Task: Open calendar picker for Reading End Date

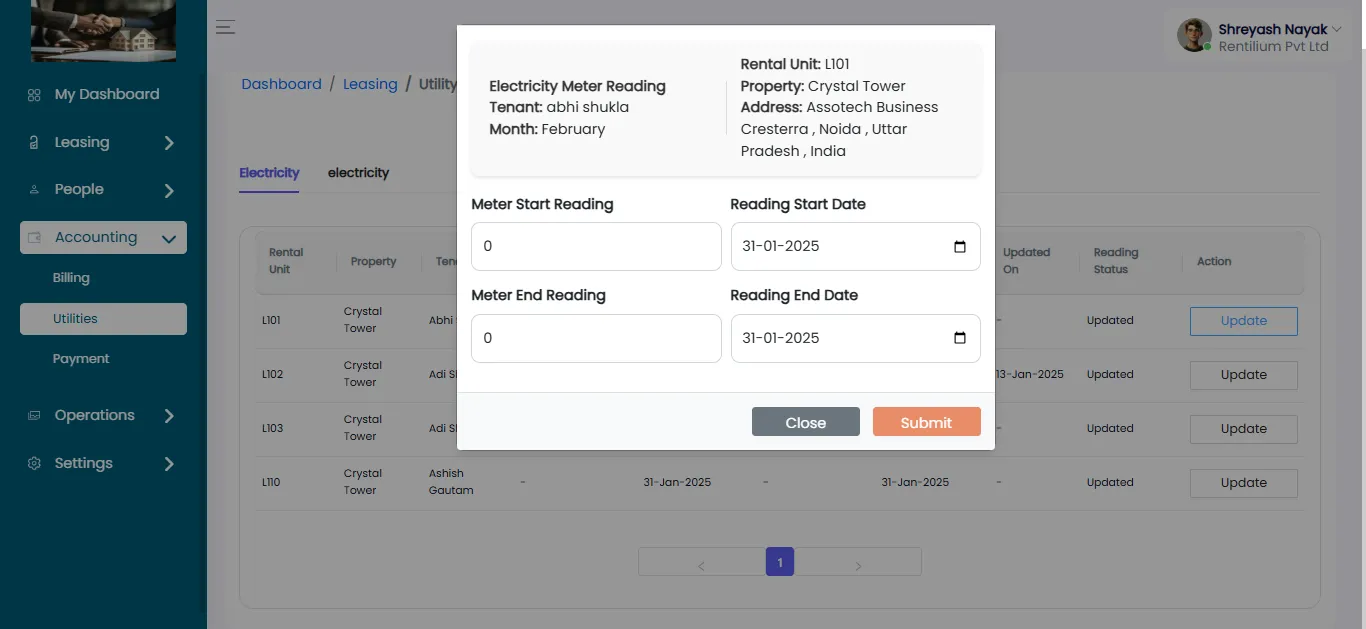Action: click(960, 339)
